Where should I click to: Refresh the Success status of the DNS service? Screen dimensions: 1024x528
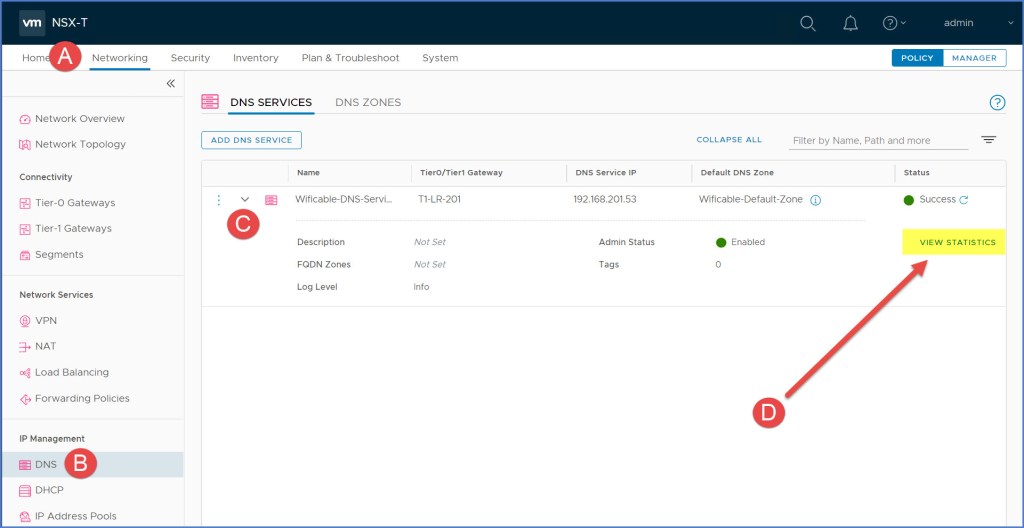[x=964, y=200]
